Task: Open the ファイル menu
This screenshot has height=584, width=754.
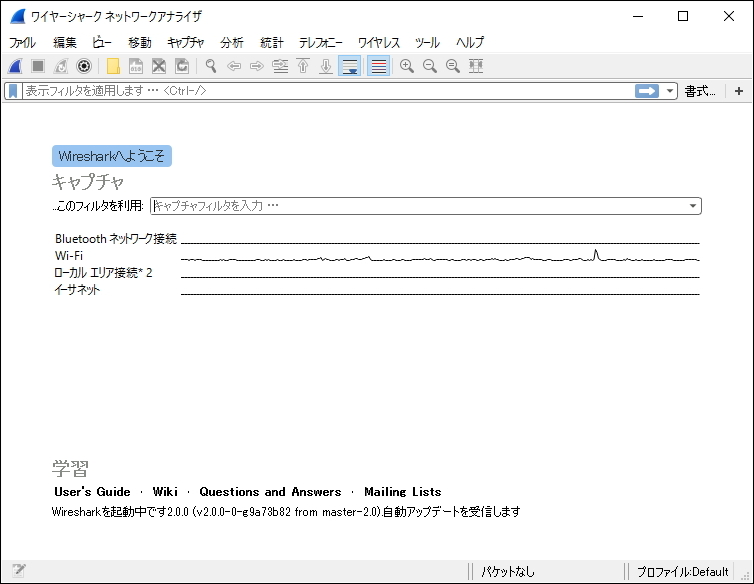Action: coord(22,42)
